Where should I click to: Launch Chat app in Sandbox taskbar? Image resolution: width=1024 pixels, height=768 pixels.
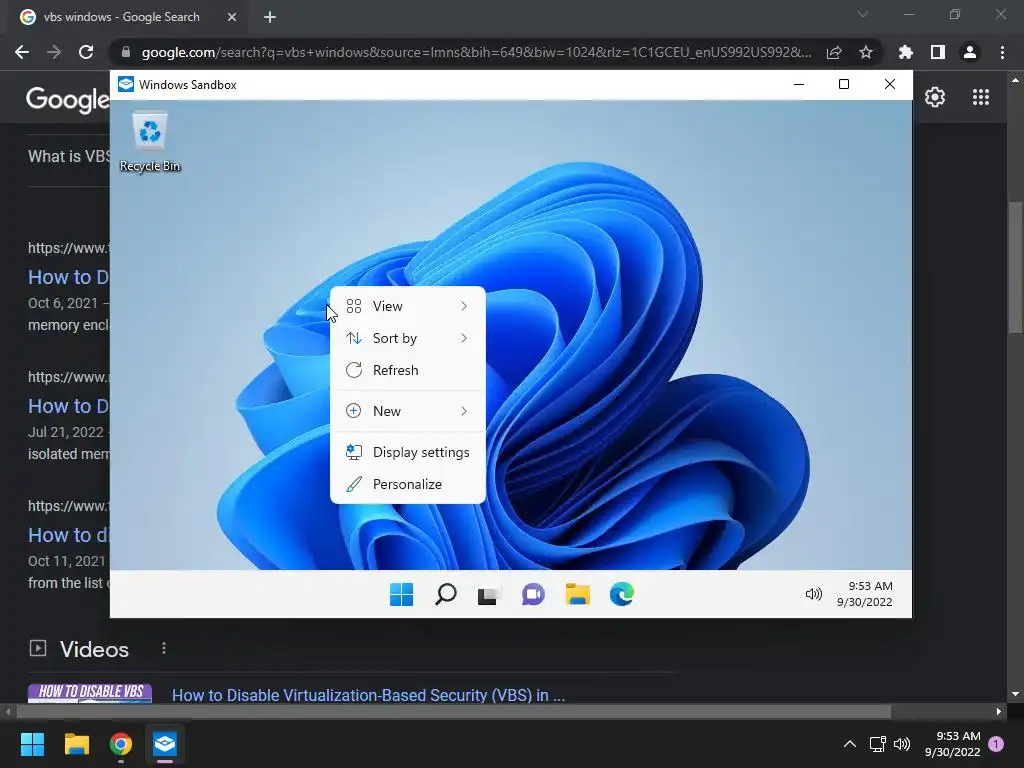pos(533,594)
